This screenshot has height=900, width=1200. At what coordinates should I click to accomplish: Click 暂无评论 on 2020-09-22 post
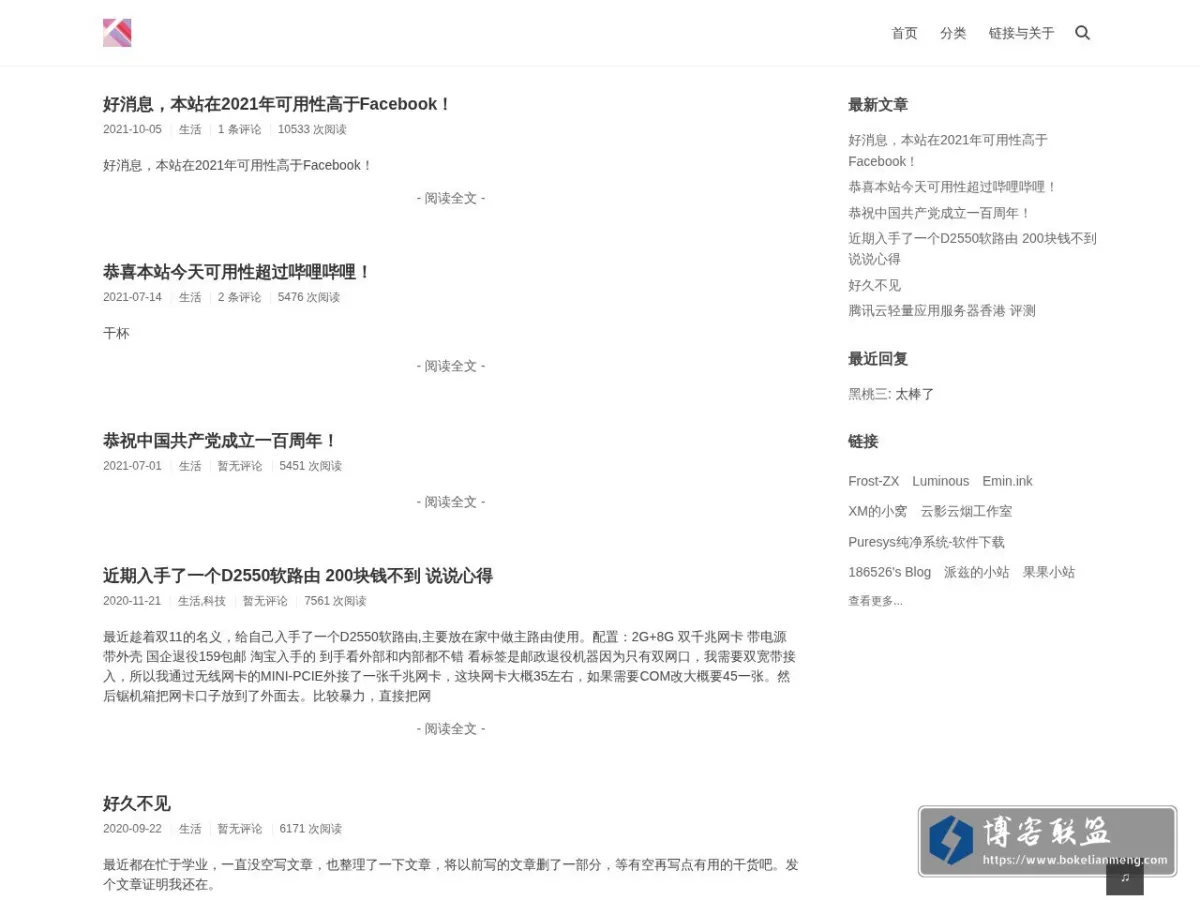click(240, 830)
